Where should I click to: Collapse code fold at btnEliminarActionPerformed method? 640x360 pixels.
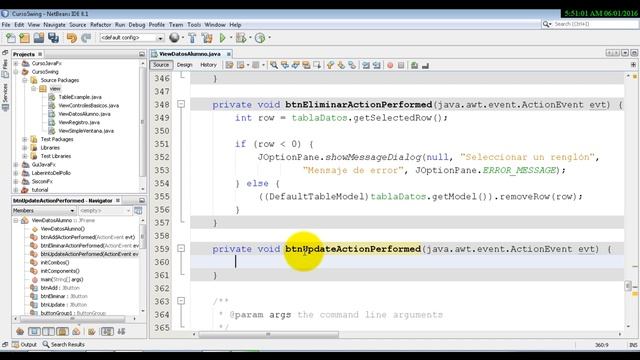(181, 104)
